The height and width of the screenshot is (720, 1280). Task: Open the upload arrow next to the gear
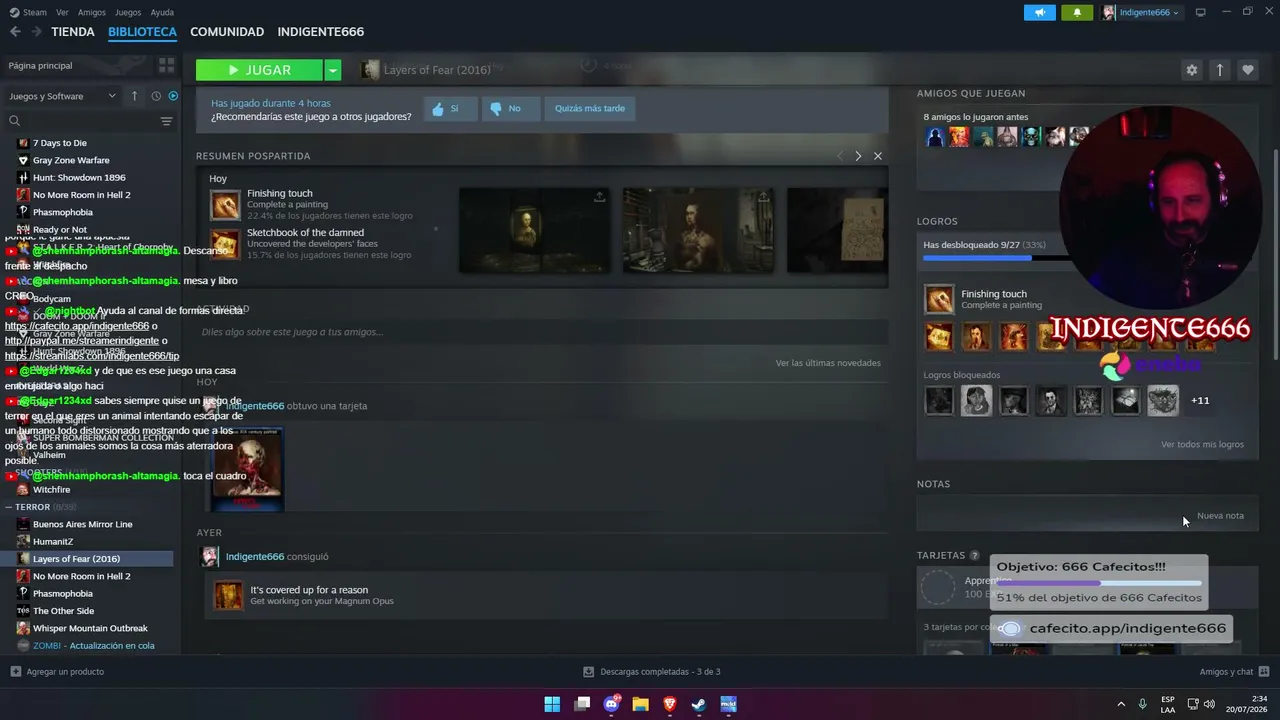(x=1219, y=70)
